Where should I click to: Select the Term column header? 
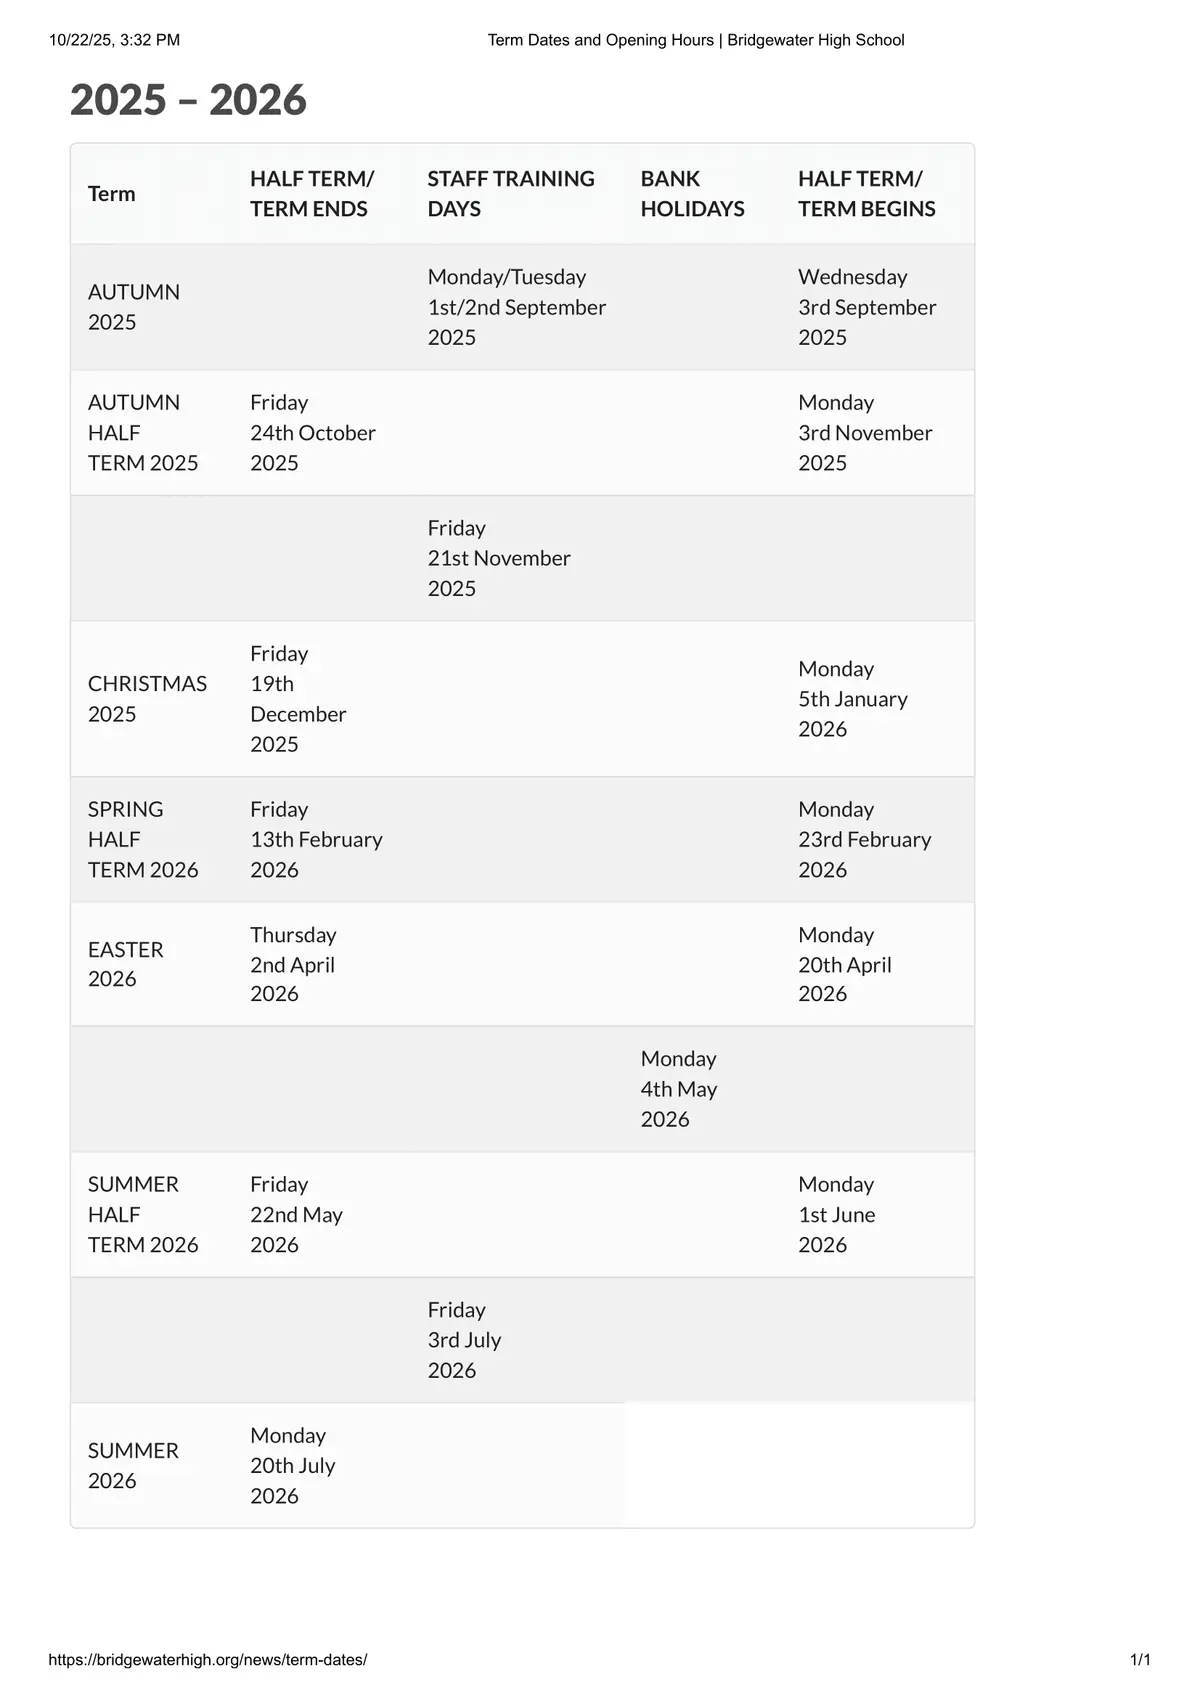(x=111, y=194)
